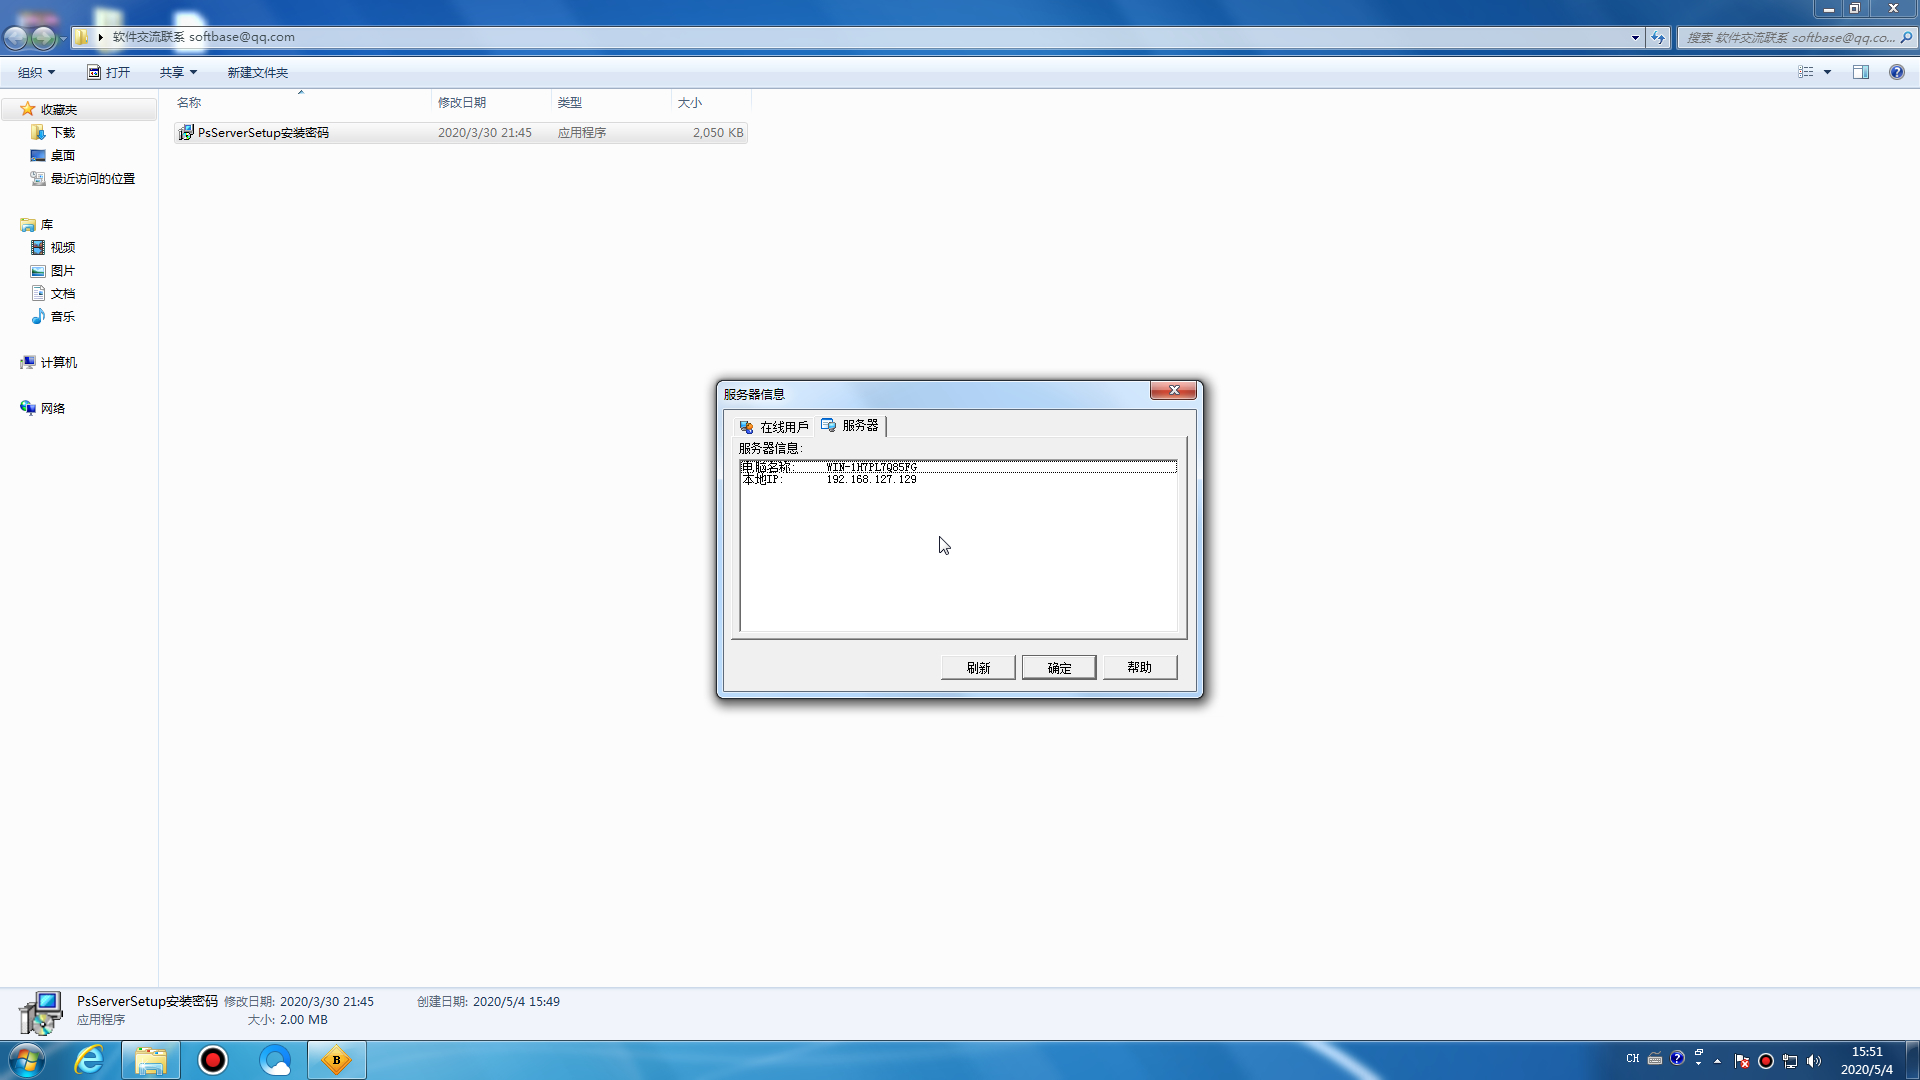Viewport: 1920px width, 1080px height.
Task: Toggle the preview pane icon
Action: 1861,72
